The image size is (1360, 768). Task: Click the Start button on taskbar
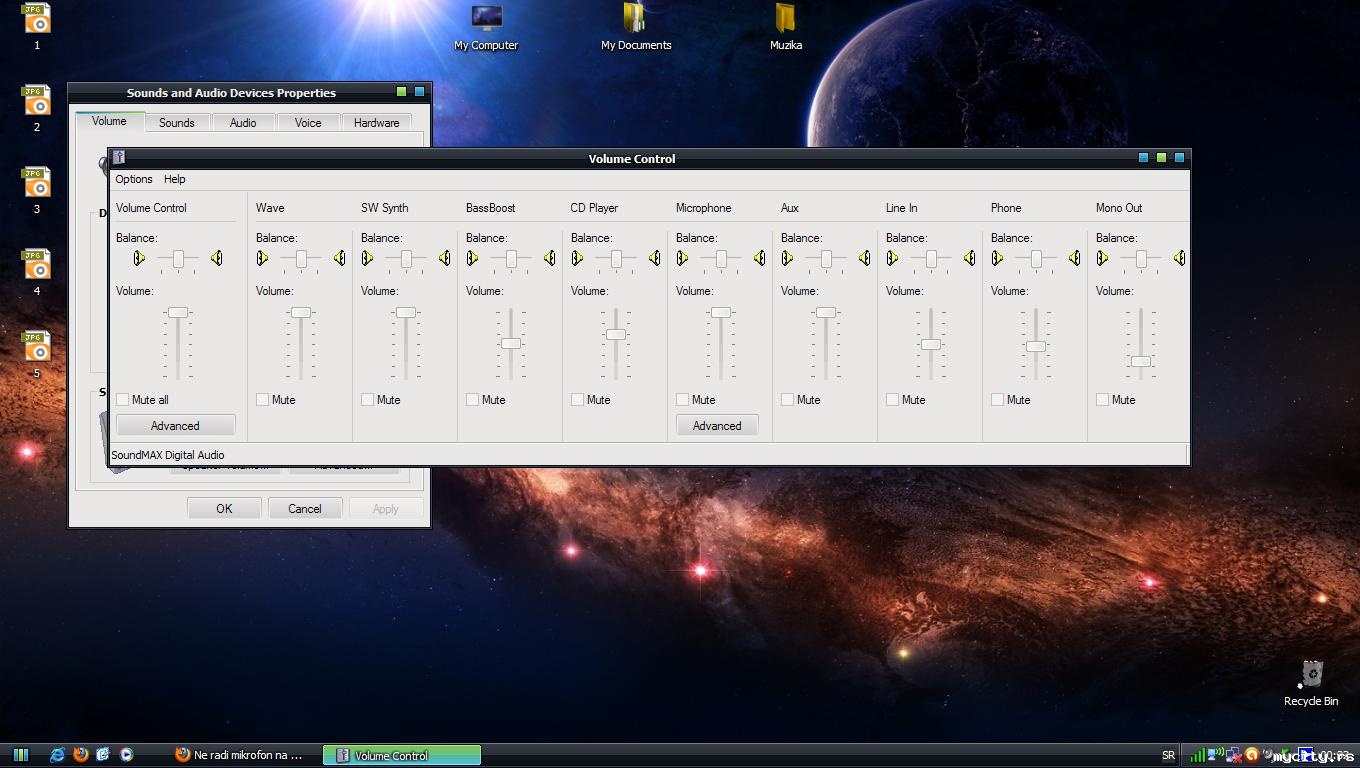click(x=20, y=755)
